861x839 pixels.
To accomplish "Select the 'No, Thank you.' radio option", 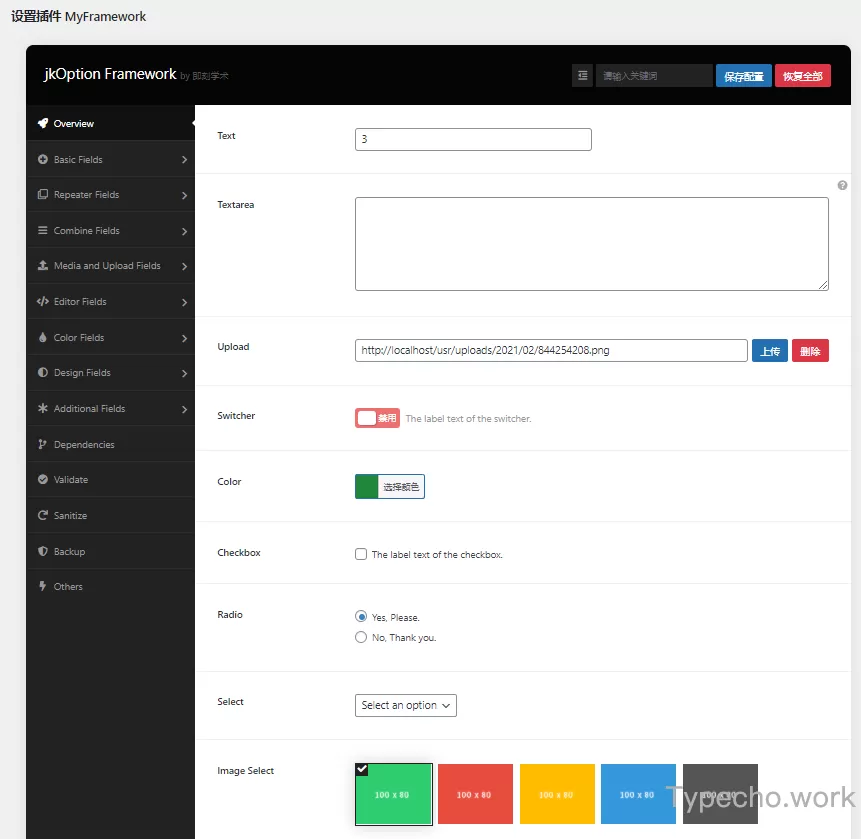I will (x=361, y=637).
